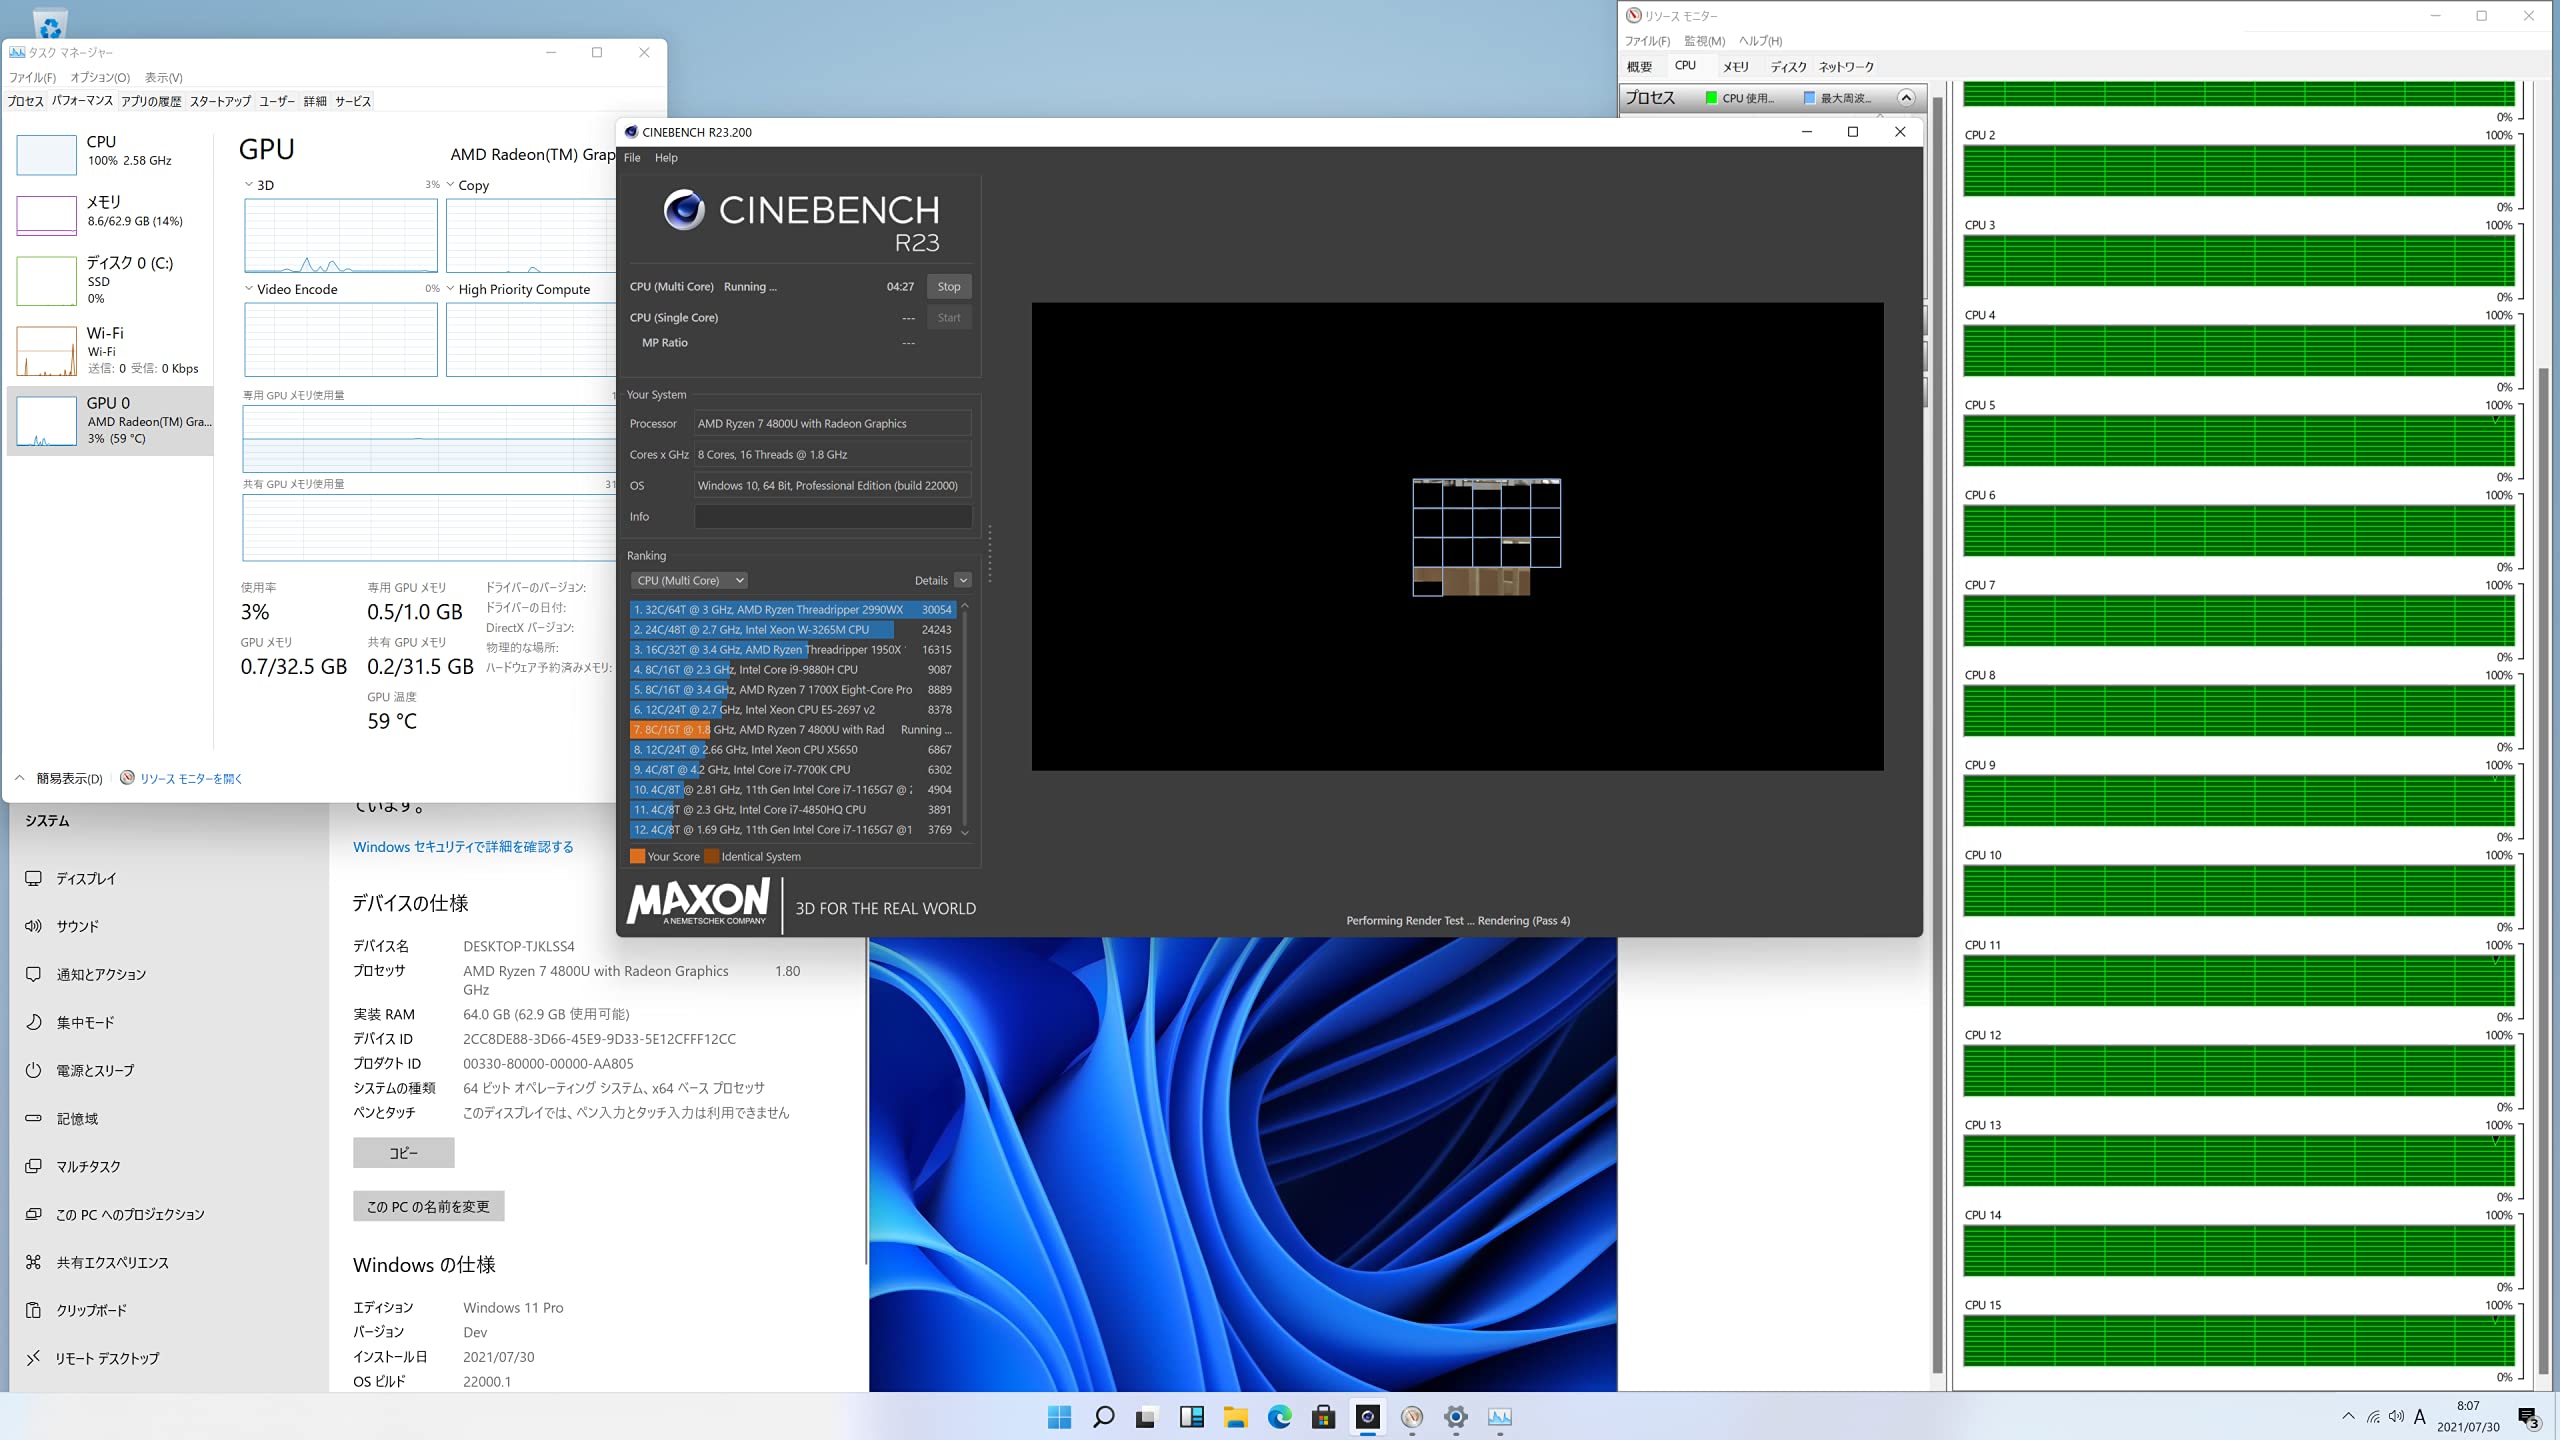Click the この PC の名前を変更 button

428,1207
